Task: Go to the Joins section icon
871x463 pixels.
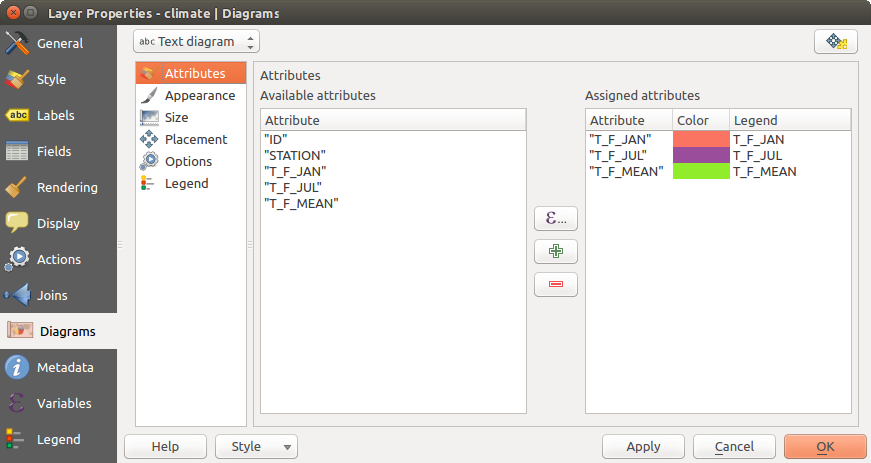Action: tap(18, 295)
